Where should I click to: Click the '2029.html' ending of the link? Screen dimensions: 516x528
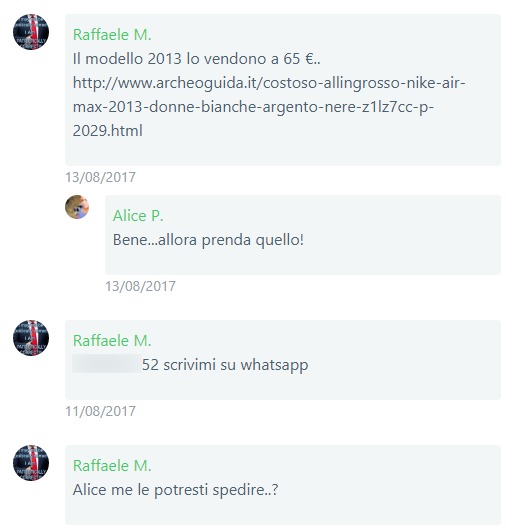(x=108, y=131)
